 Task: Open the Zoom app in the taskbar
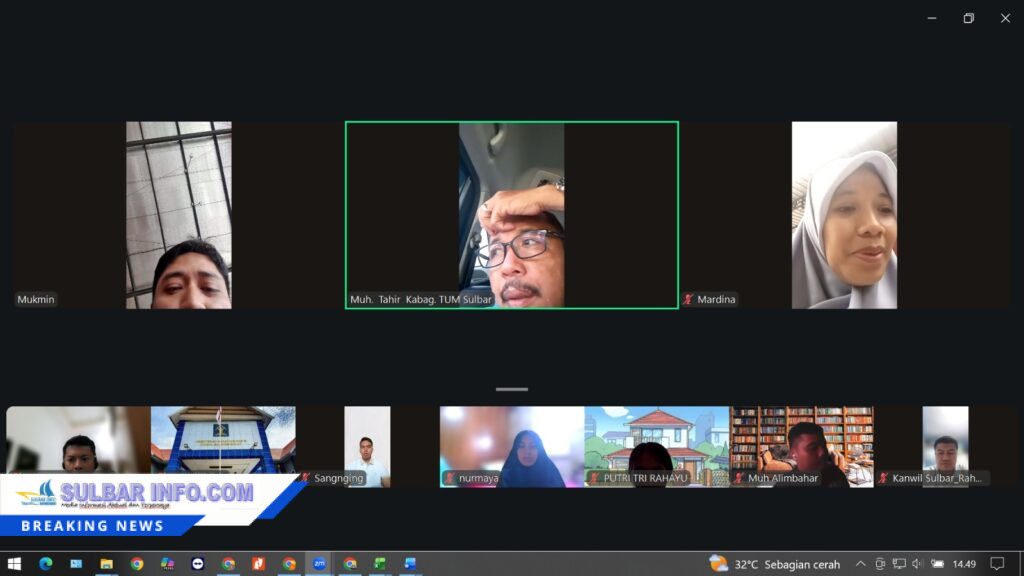tap(319, 564)
